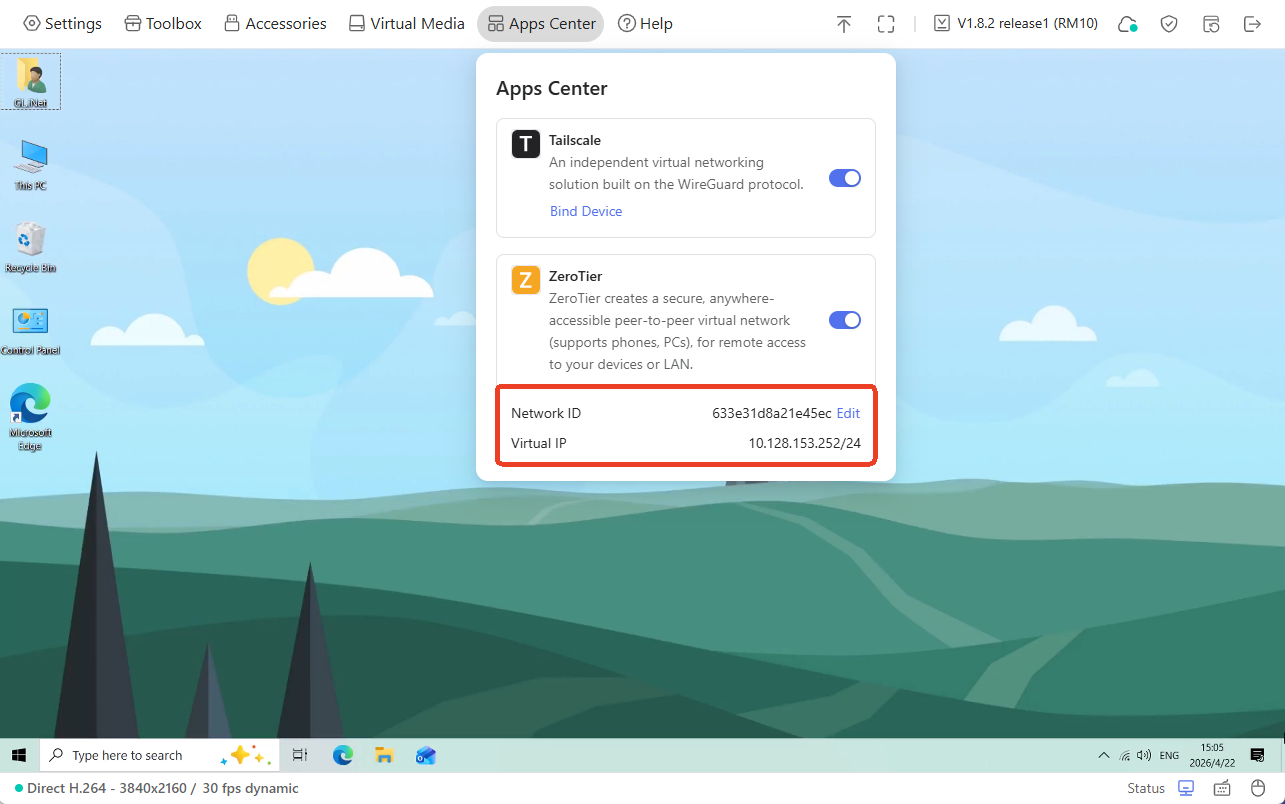Expand the Accessories menu
The height and width of the screenshot is (804, 1285).
[x=275, y=24]
